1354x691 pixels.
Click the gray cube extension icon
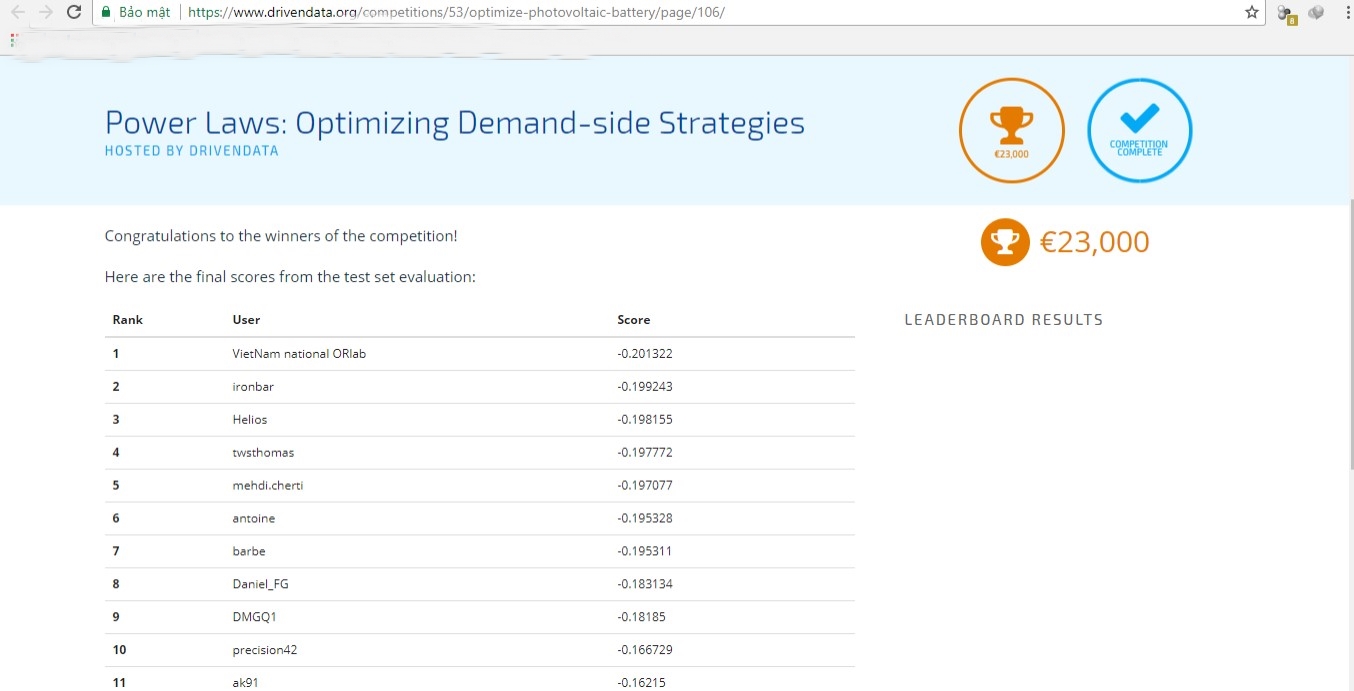tap(1316, 12)
